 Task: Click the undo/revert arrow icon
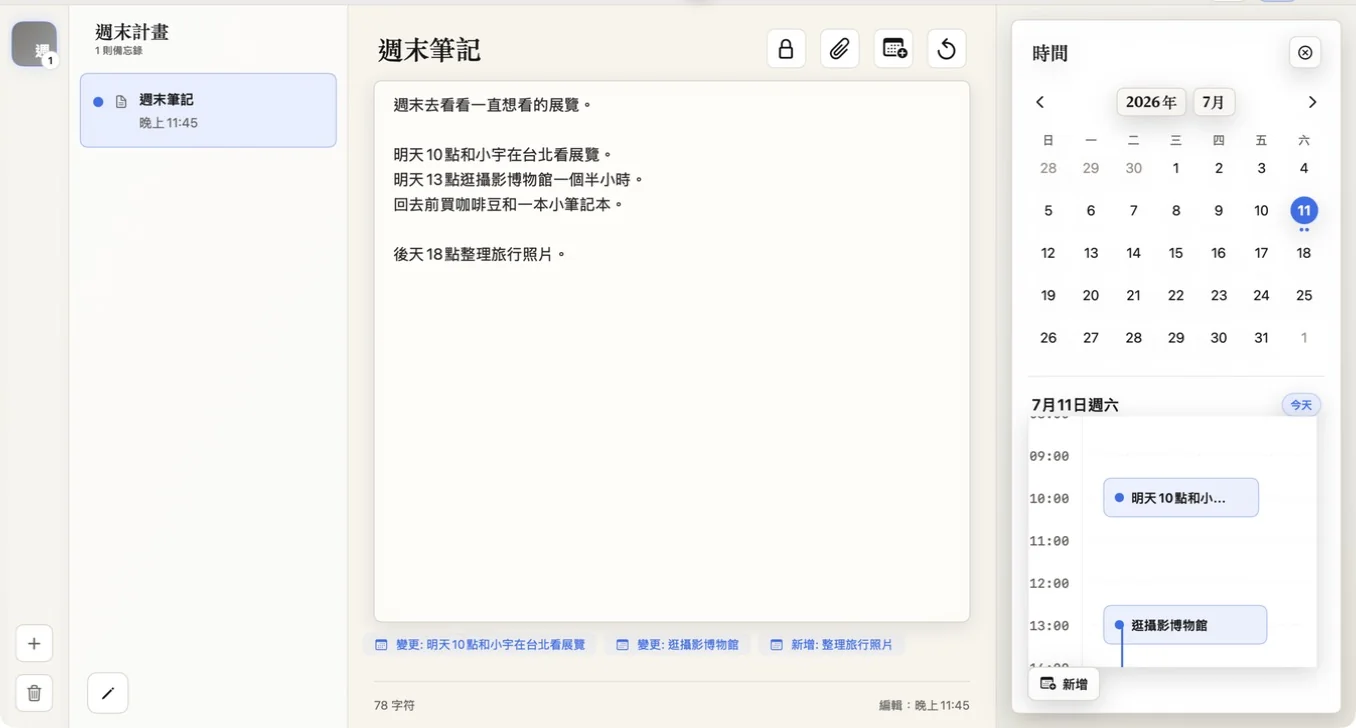(x=946, y=48)
